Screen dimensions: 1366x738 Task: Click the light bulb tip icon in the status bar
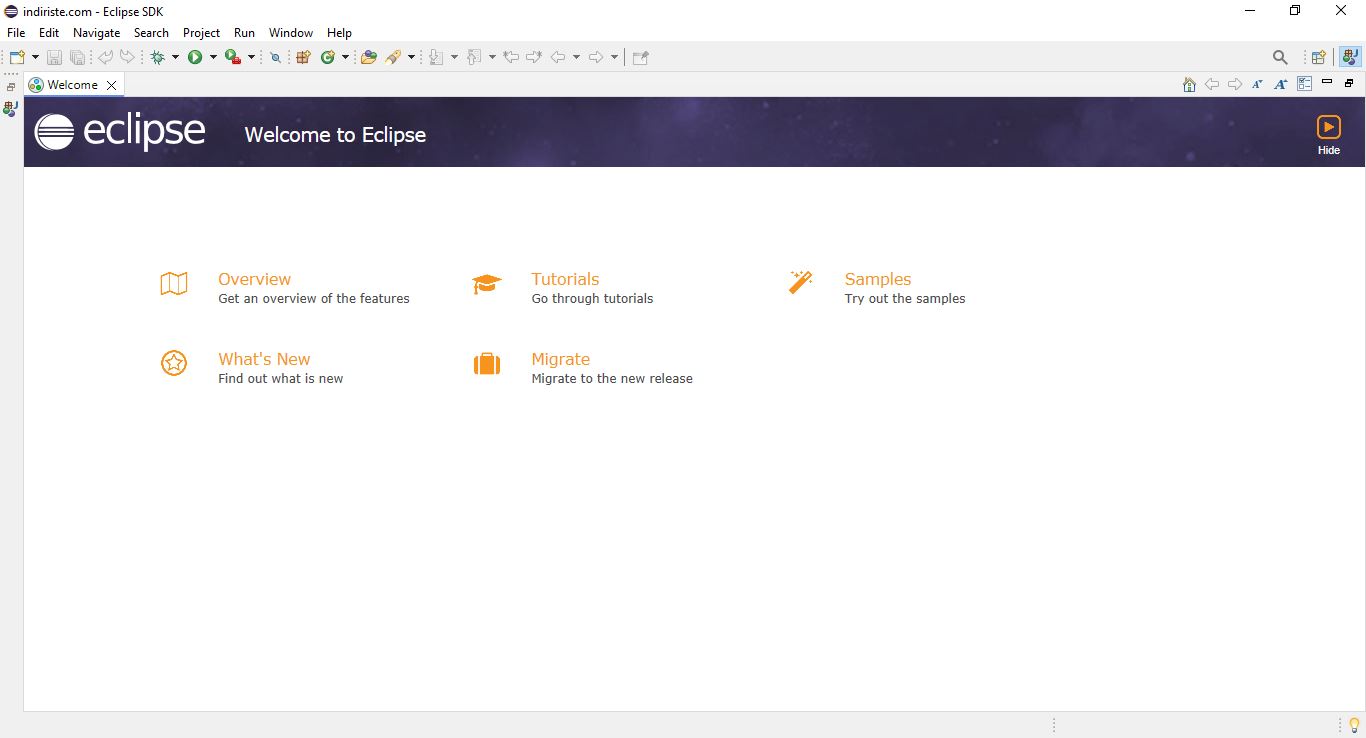(x=1355, y=725)
